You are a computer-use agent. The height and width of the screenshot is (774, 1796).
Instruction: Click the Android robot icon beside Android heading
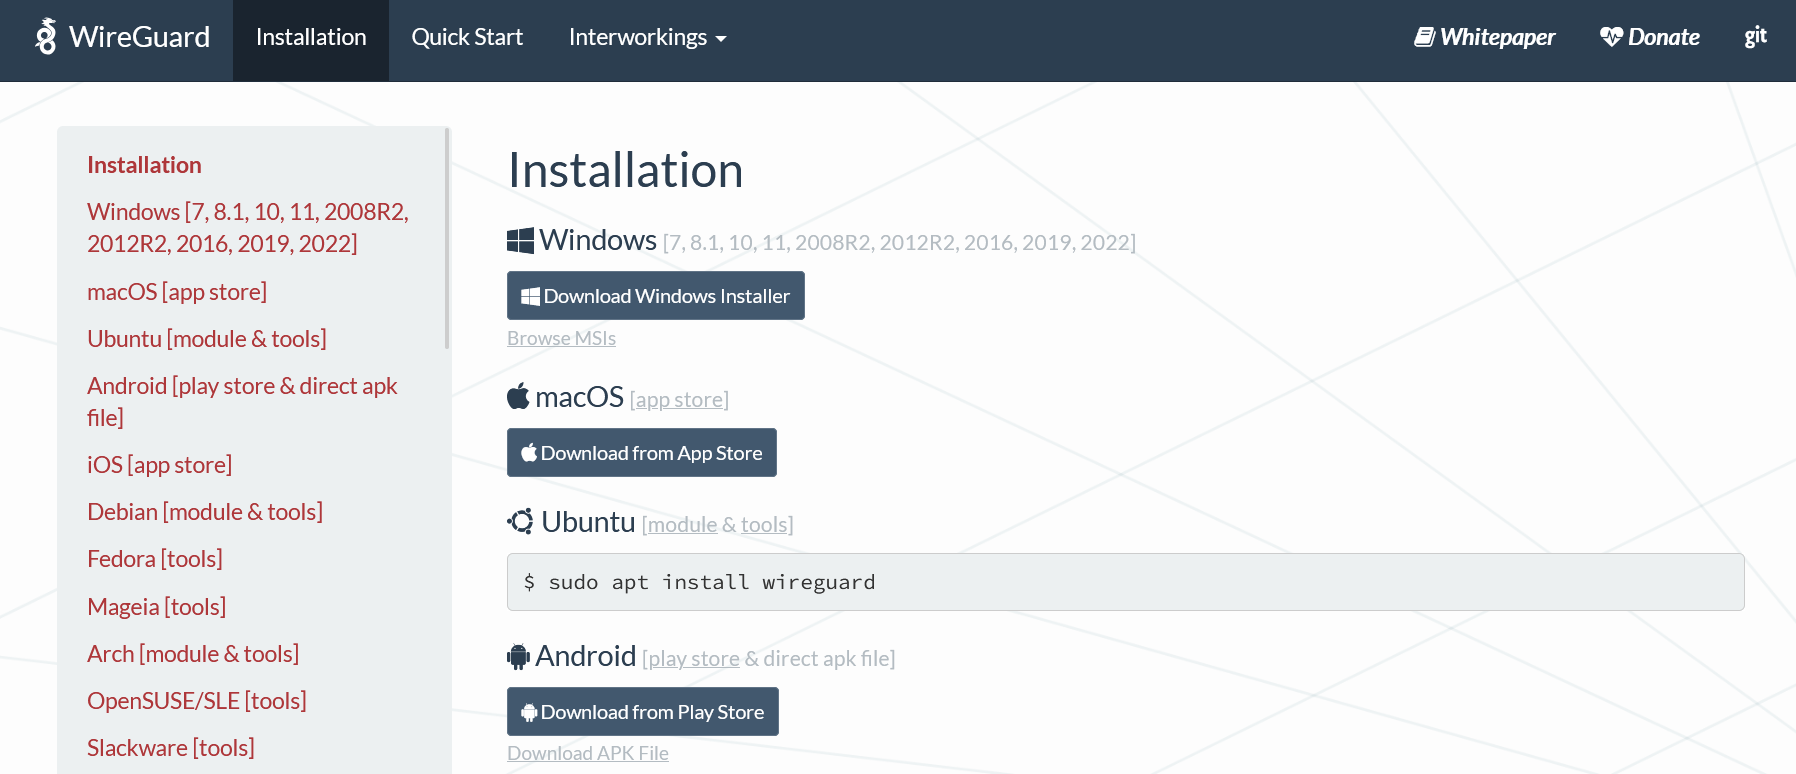pos(518,657)
